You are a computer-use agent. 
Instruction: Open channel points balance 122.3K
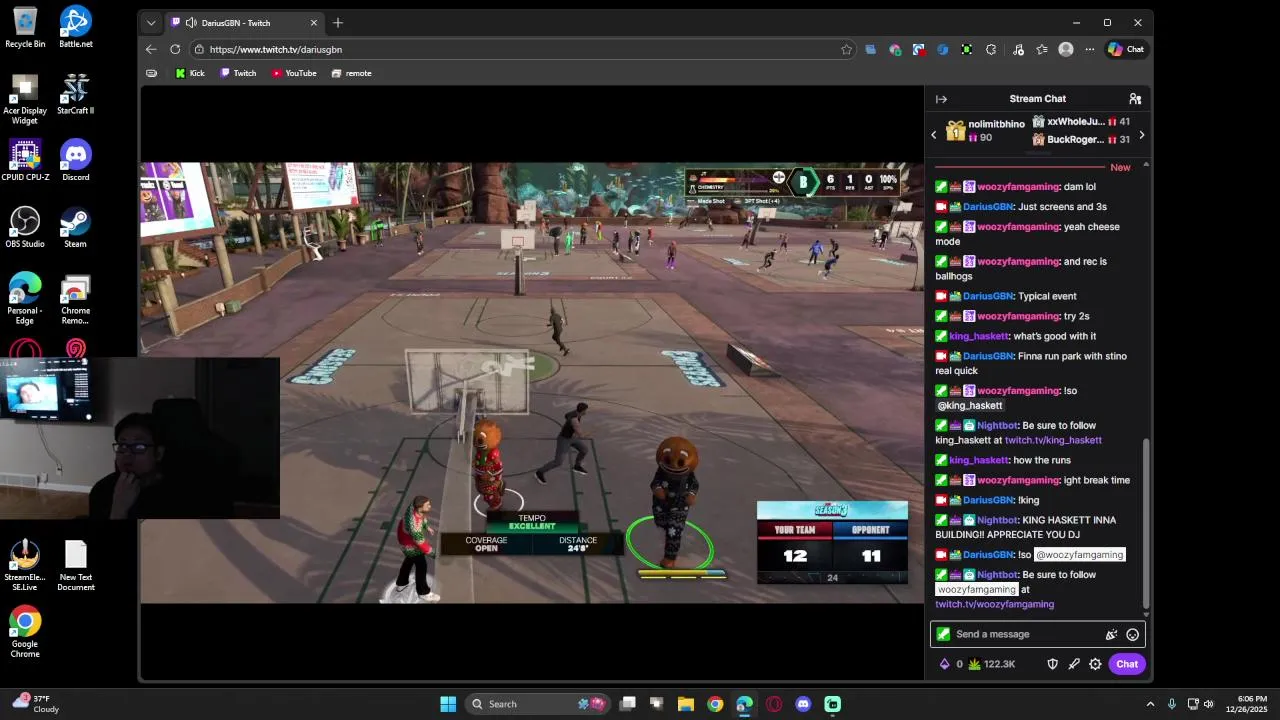(992, 664)
